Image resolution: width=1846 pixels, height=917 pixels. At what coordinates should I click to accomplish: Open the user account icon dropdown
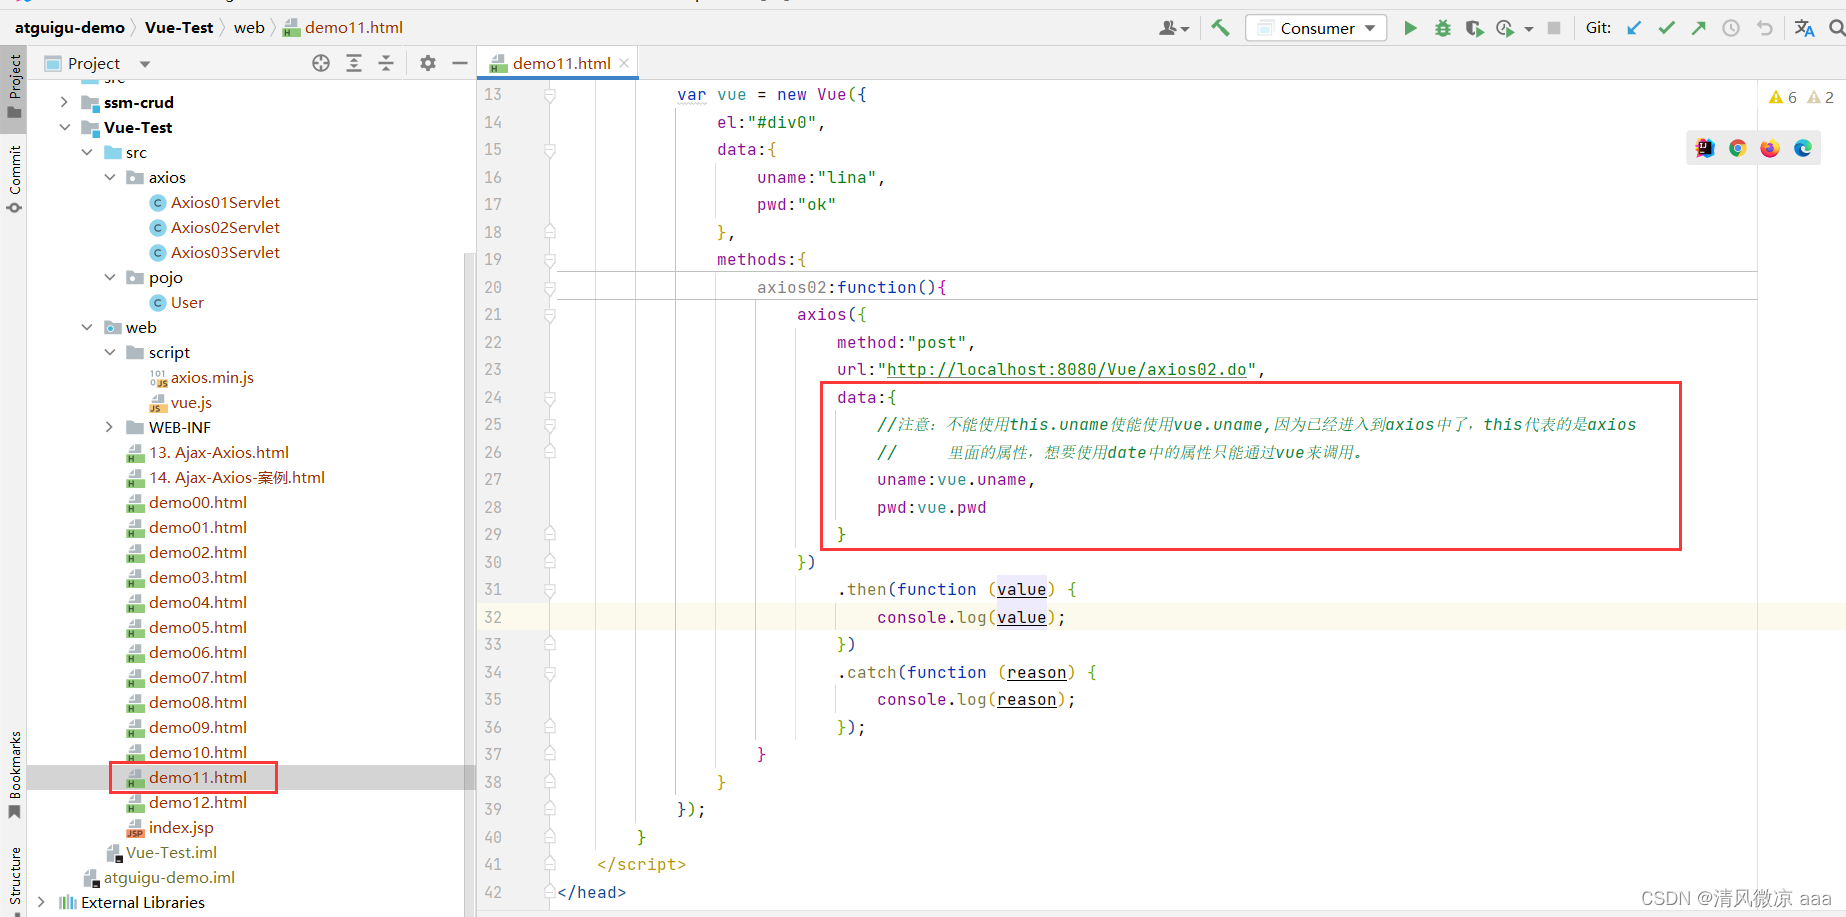pos(1174,28)
